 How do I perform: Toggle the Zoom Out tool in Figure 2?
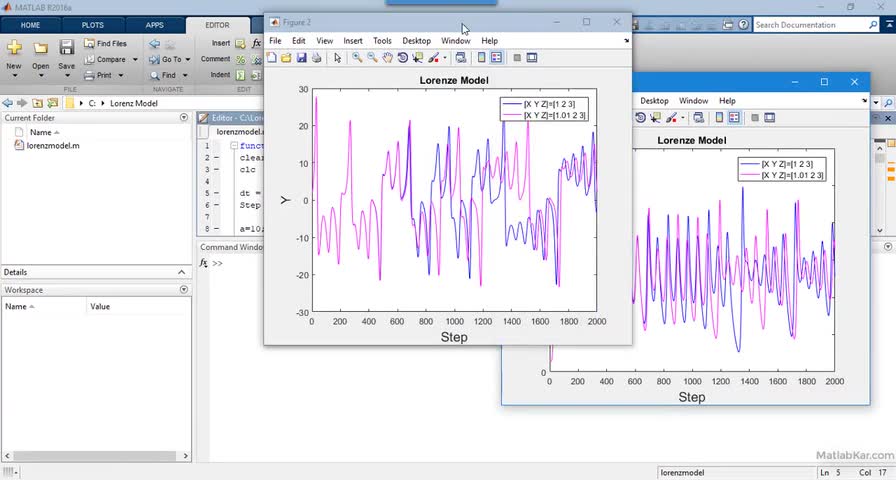(x=372, y=58)
